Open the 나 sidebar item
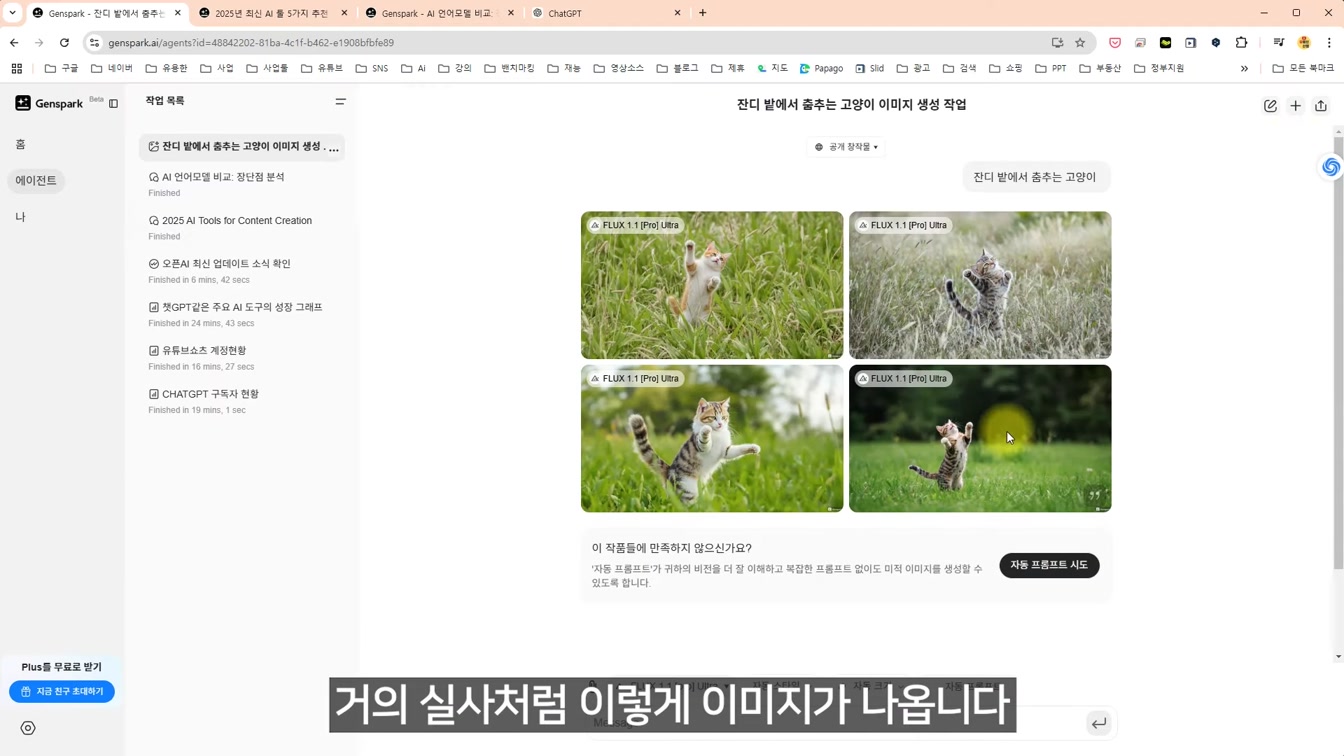This screenshot has height=756, width=1344. pyautogui.click(x=20, y=217)
